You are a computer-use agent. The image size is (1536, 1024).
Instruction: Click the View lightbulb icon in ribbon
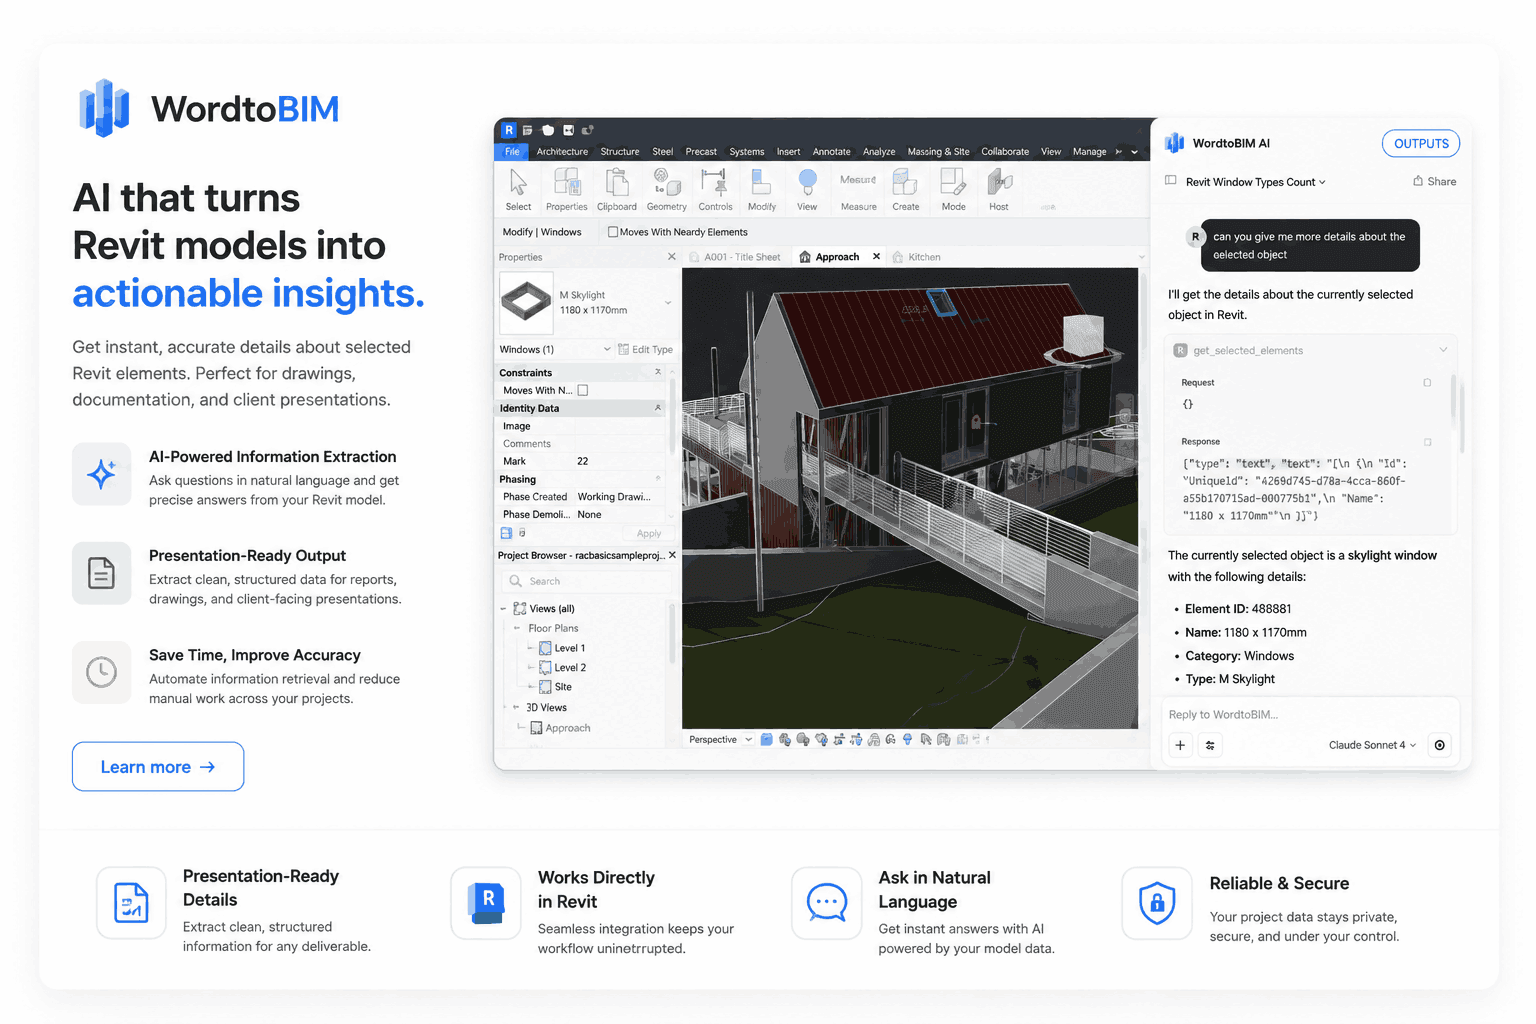point(807,183)
